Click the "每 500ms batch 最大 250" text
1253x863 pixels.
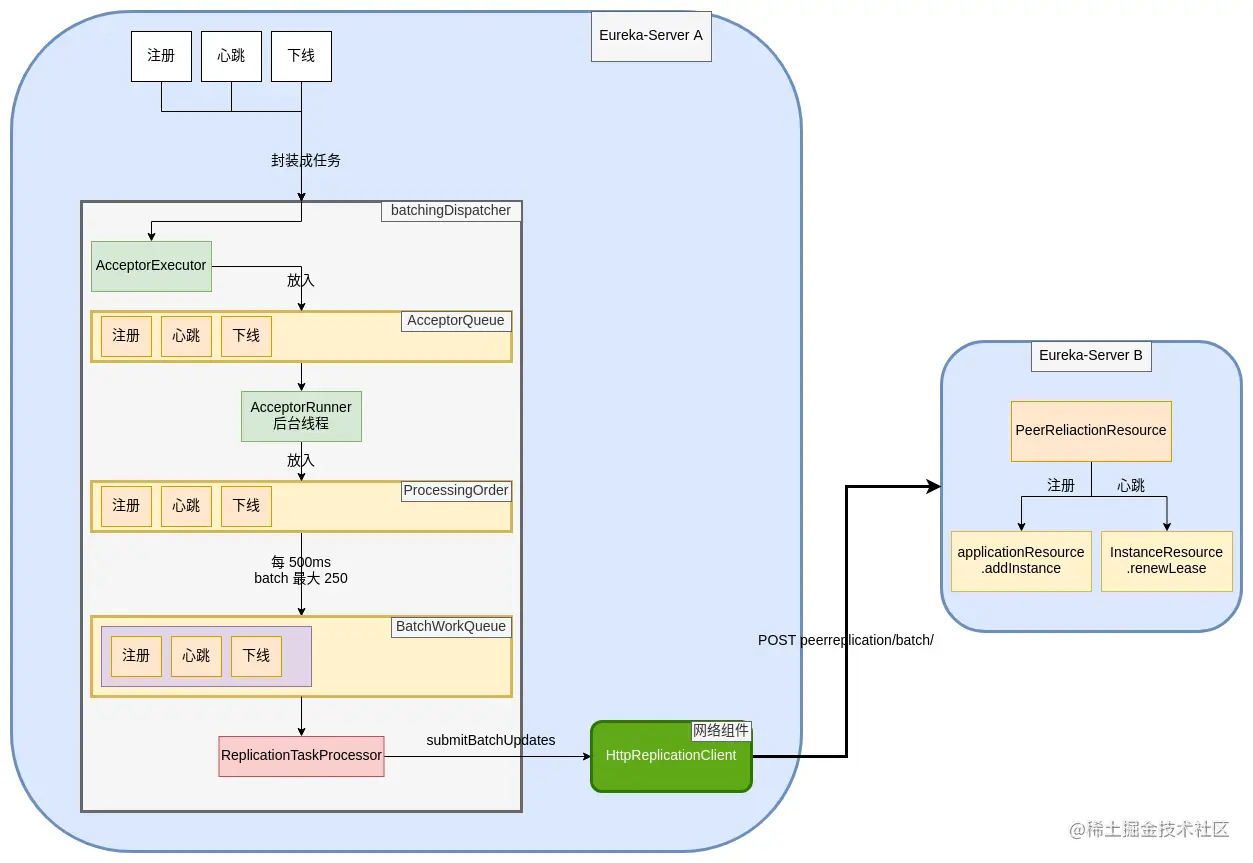click(301, 570)
